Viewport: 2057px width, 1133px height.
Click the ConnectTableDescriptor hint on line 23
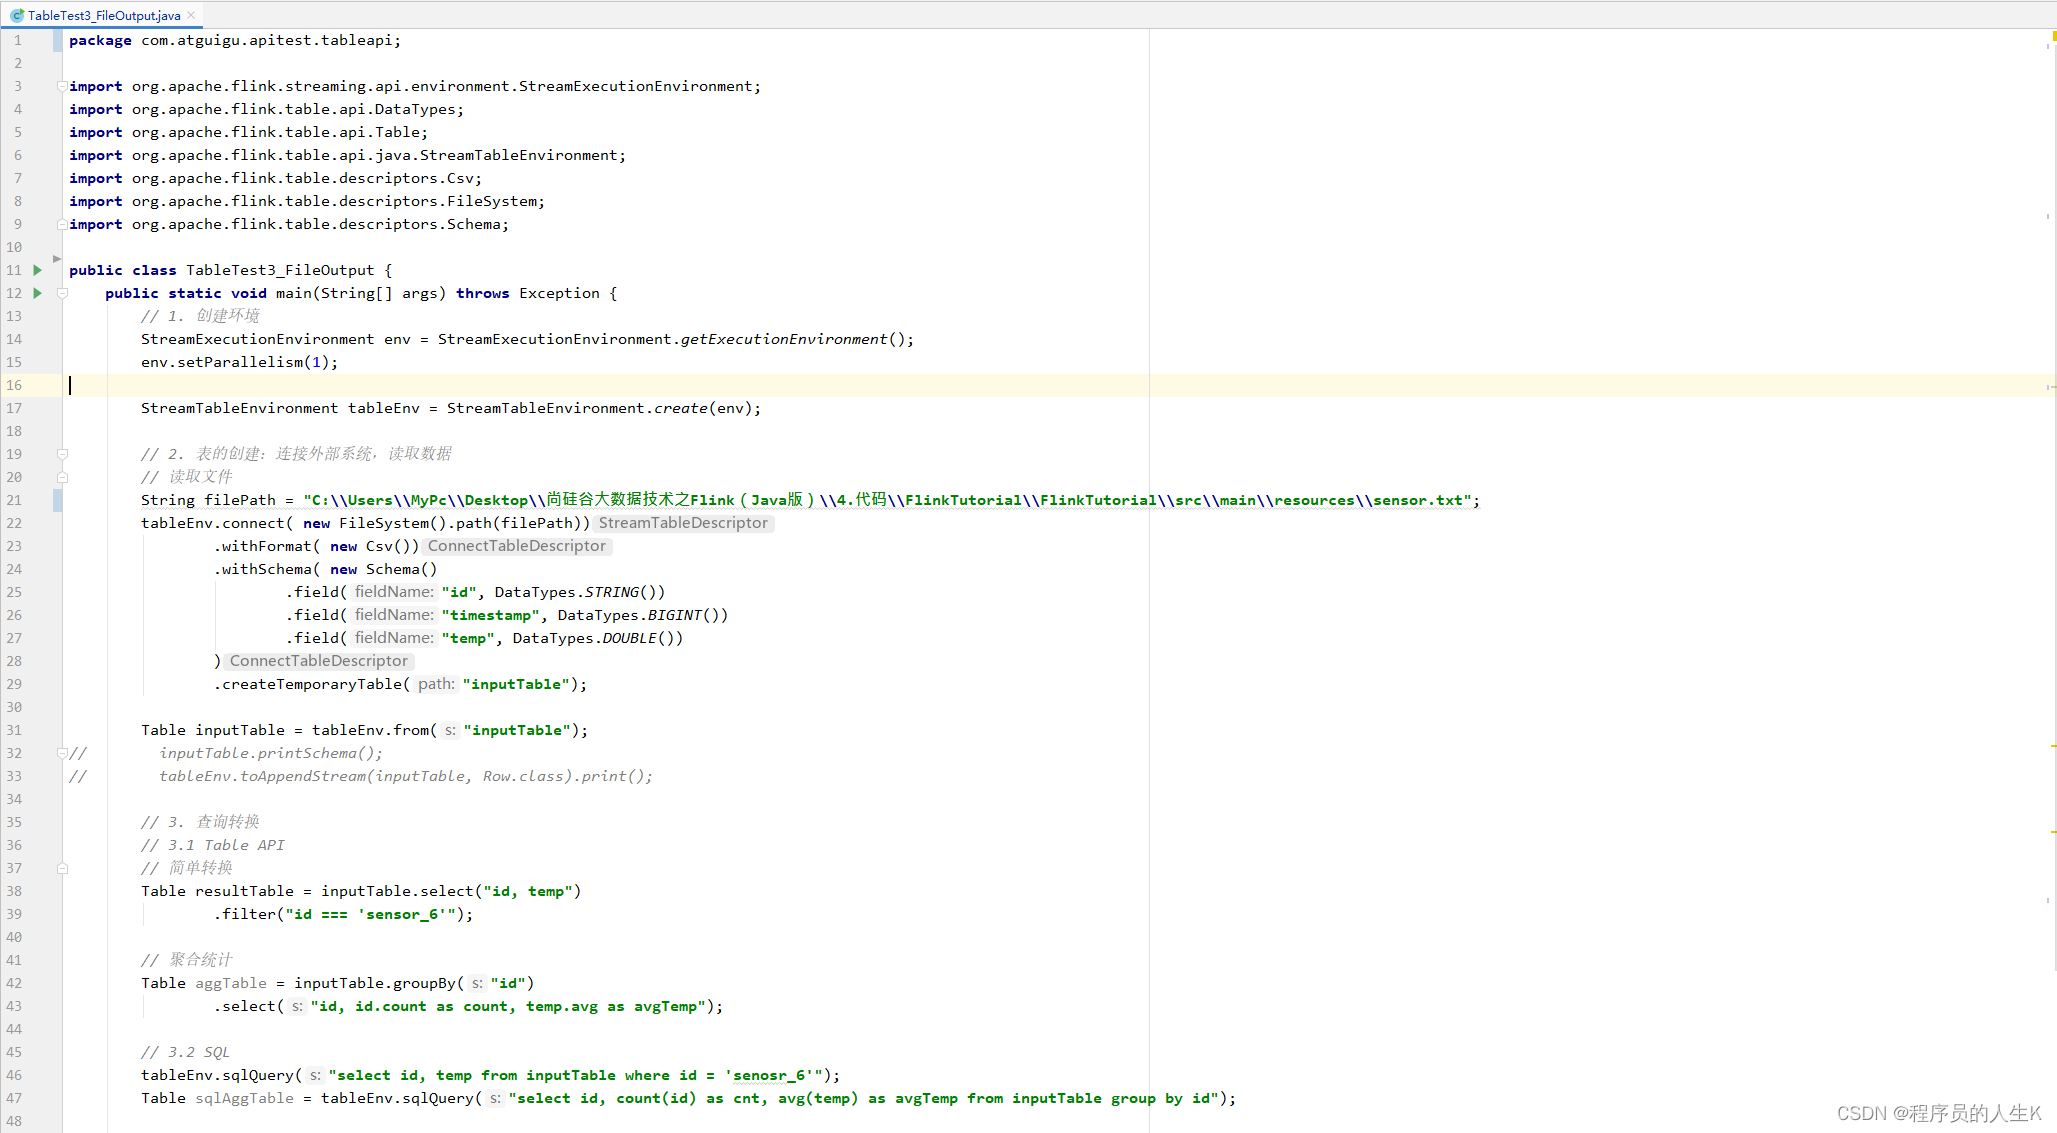516,546
